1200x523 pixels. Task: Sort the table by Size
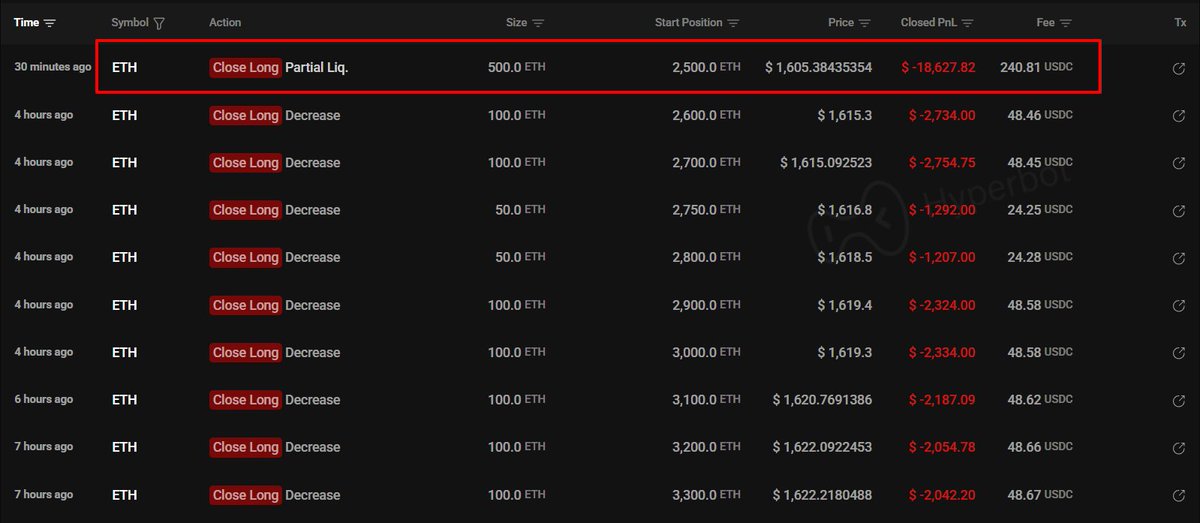pyautogui.click(x=538, y=22)
